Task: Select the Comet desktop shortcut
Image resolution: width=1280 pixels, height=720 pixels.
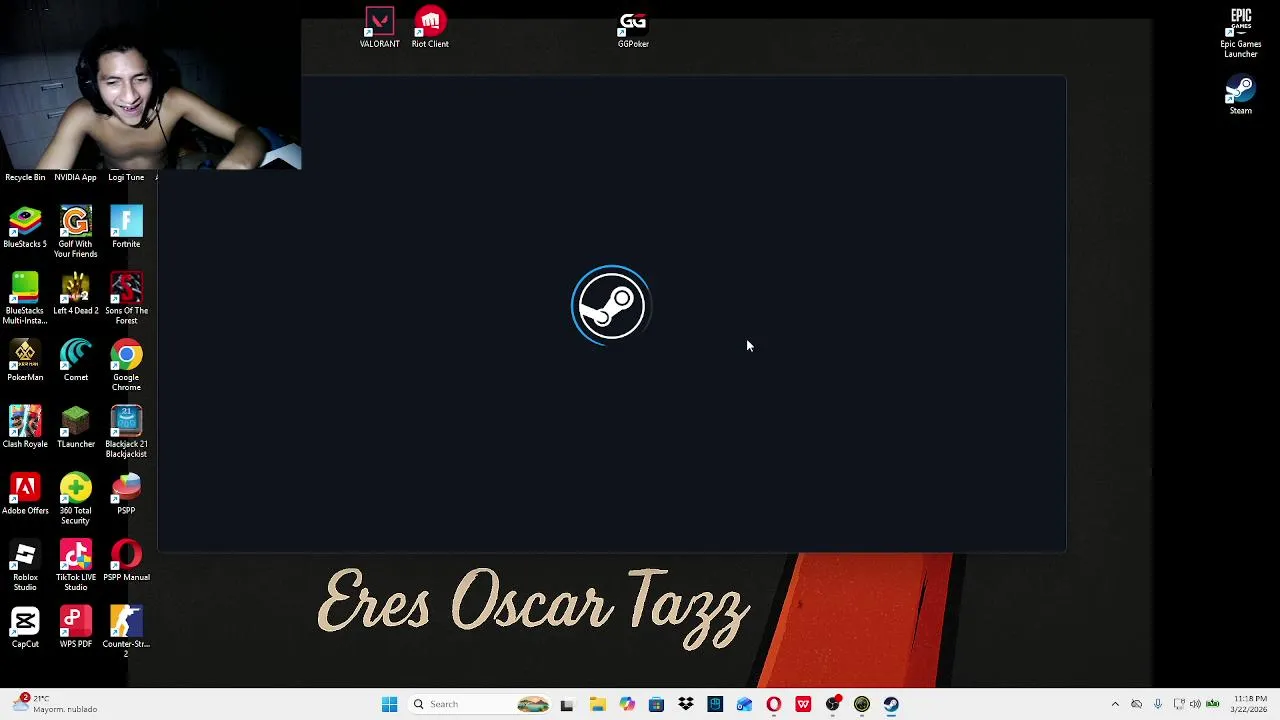Action: 76,361
